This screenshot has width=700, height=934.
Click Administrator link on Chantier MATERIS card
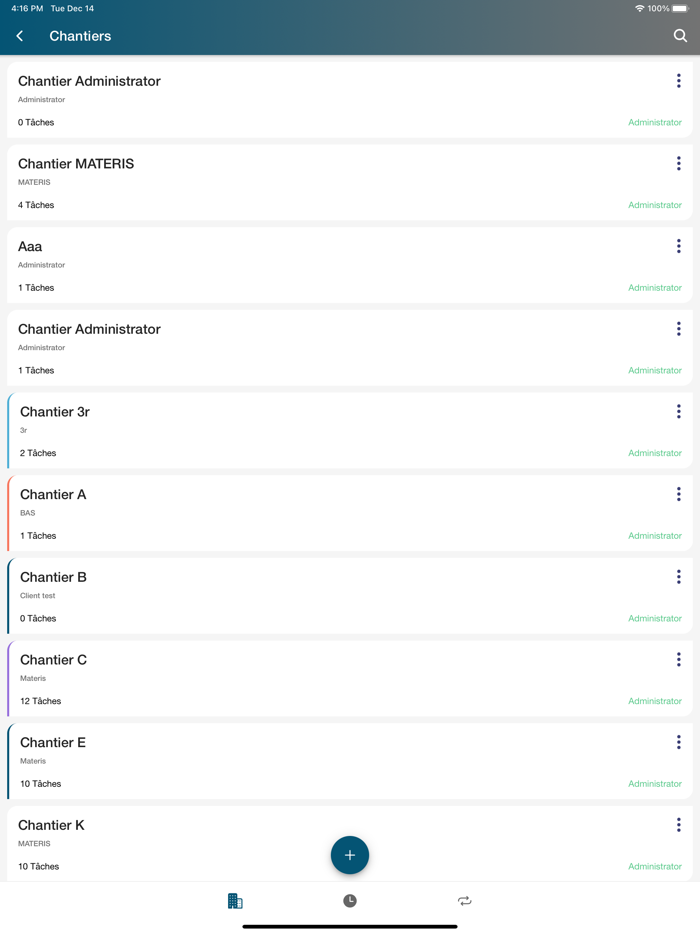pyautogui.click(x=654, y=205)
